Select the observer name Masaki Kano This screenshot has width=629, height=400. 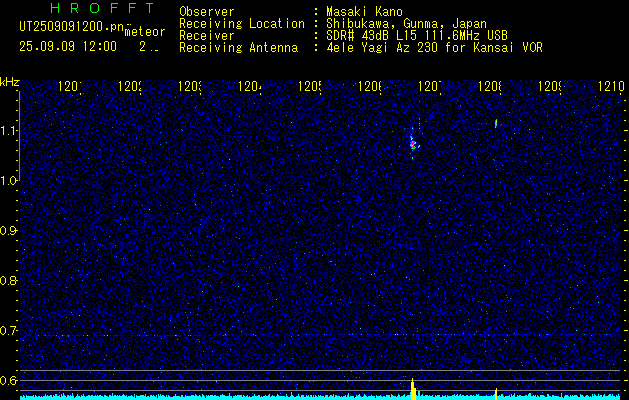[x=364, y=12]
